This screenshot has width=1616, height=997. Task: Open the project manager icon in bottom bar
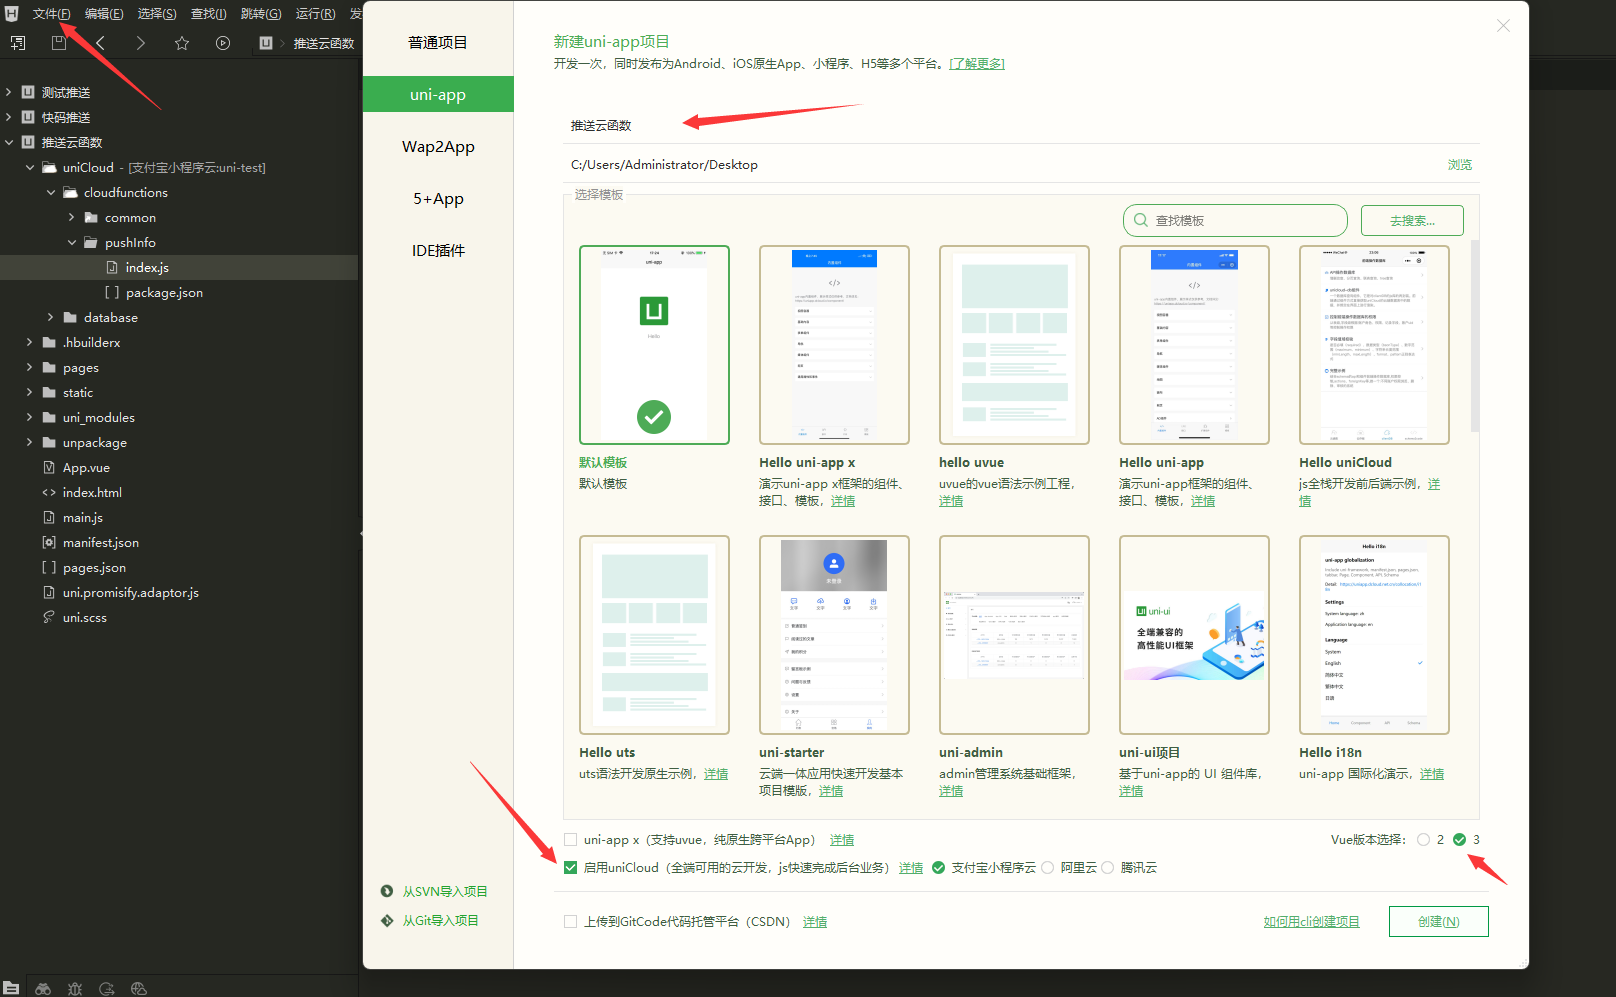tap(11, 988)
